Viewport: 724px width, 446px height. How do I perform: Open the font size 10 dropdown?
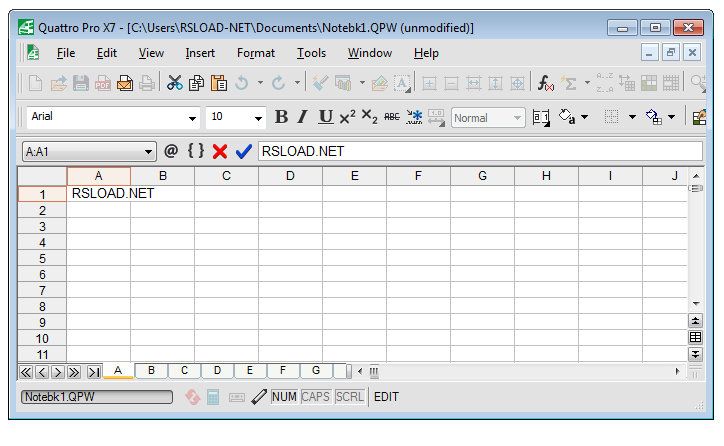coord(258,118)
